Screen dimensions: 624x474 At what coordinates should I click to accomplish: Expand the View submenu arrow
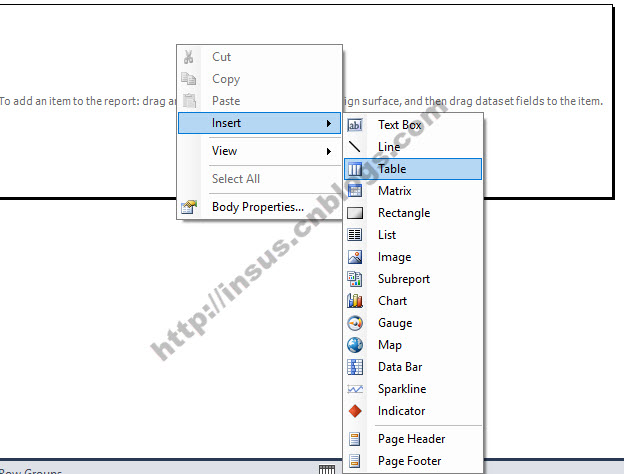[x=329, y=151]
